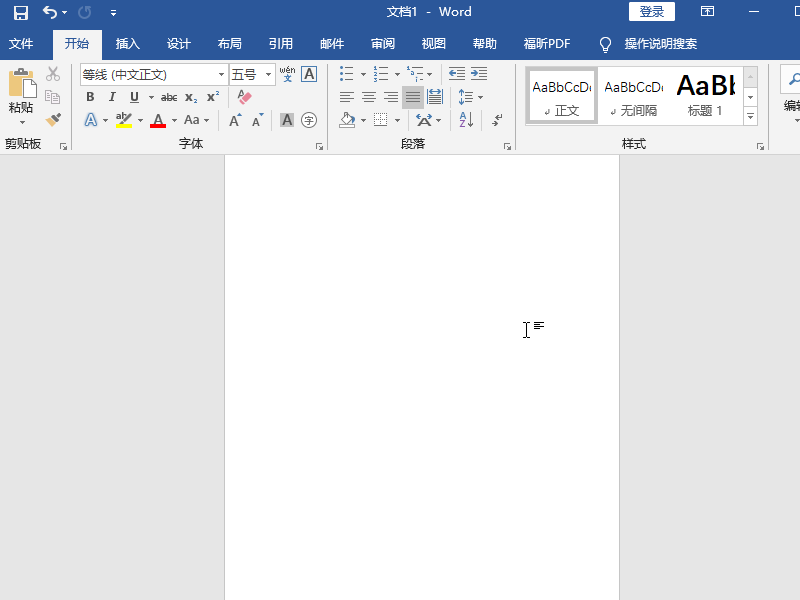Increase paragraph indent
Screen dimensions: 800x600
[x=479, y=74]
